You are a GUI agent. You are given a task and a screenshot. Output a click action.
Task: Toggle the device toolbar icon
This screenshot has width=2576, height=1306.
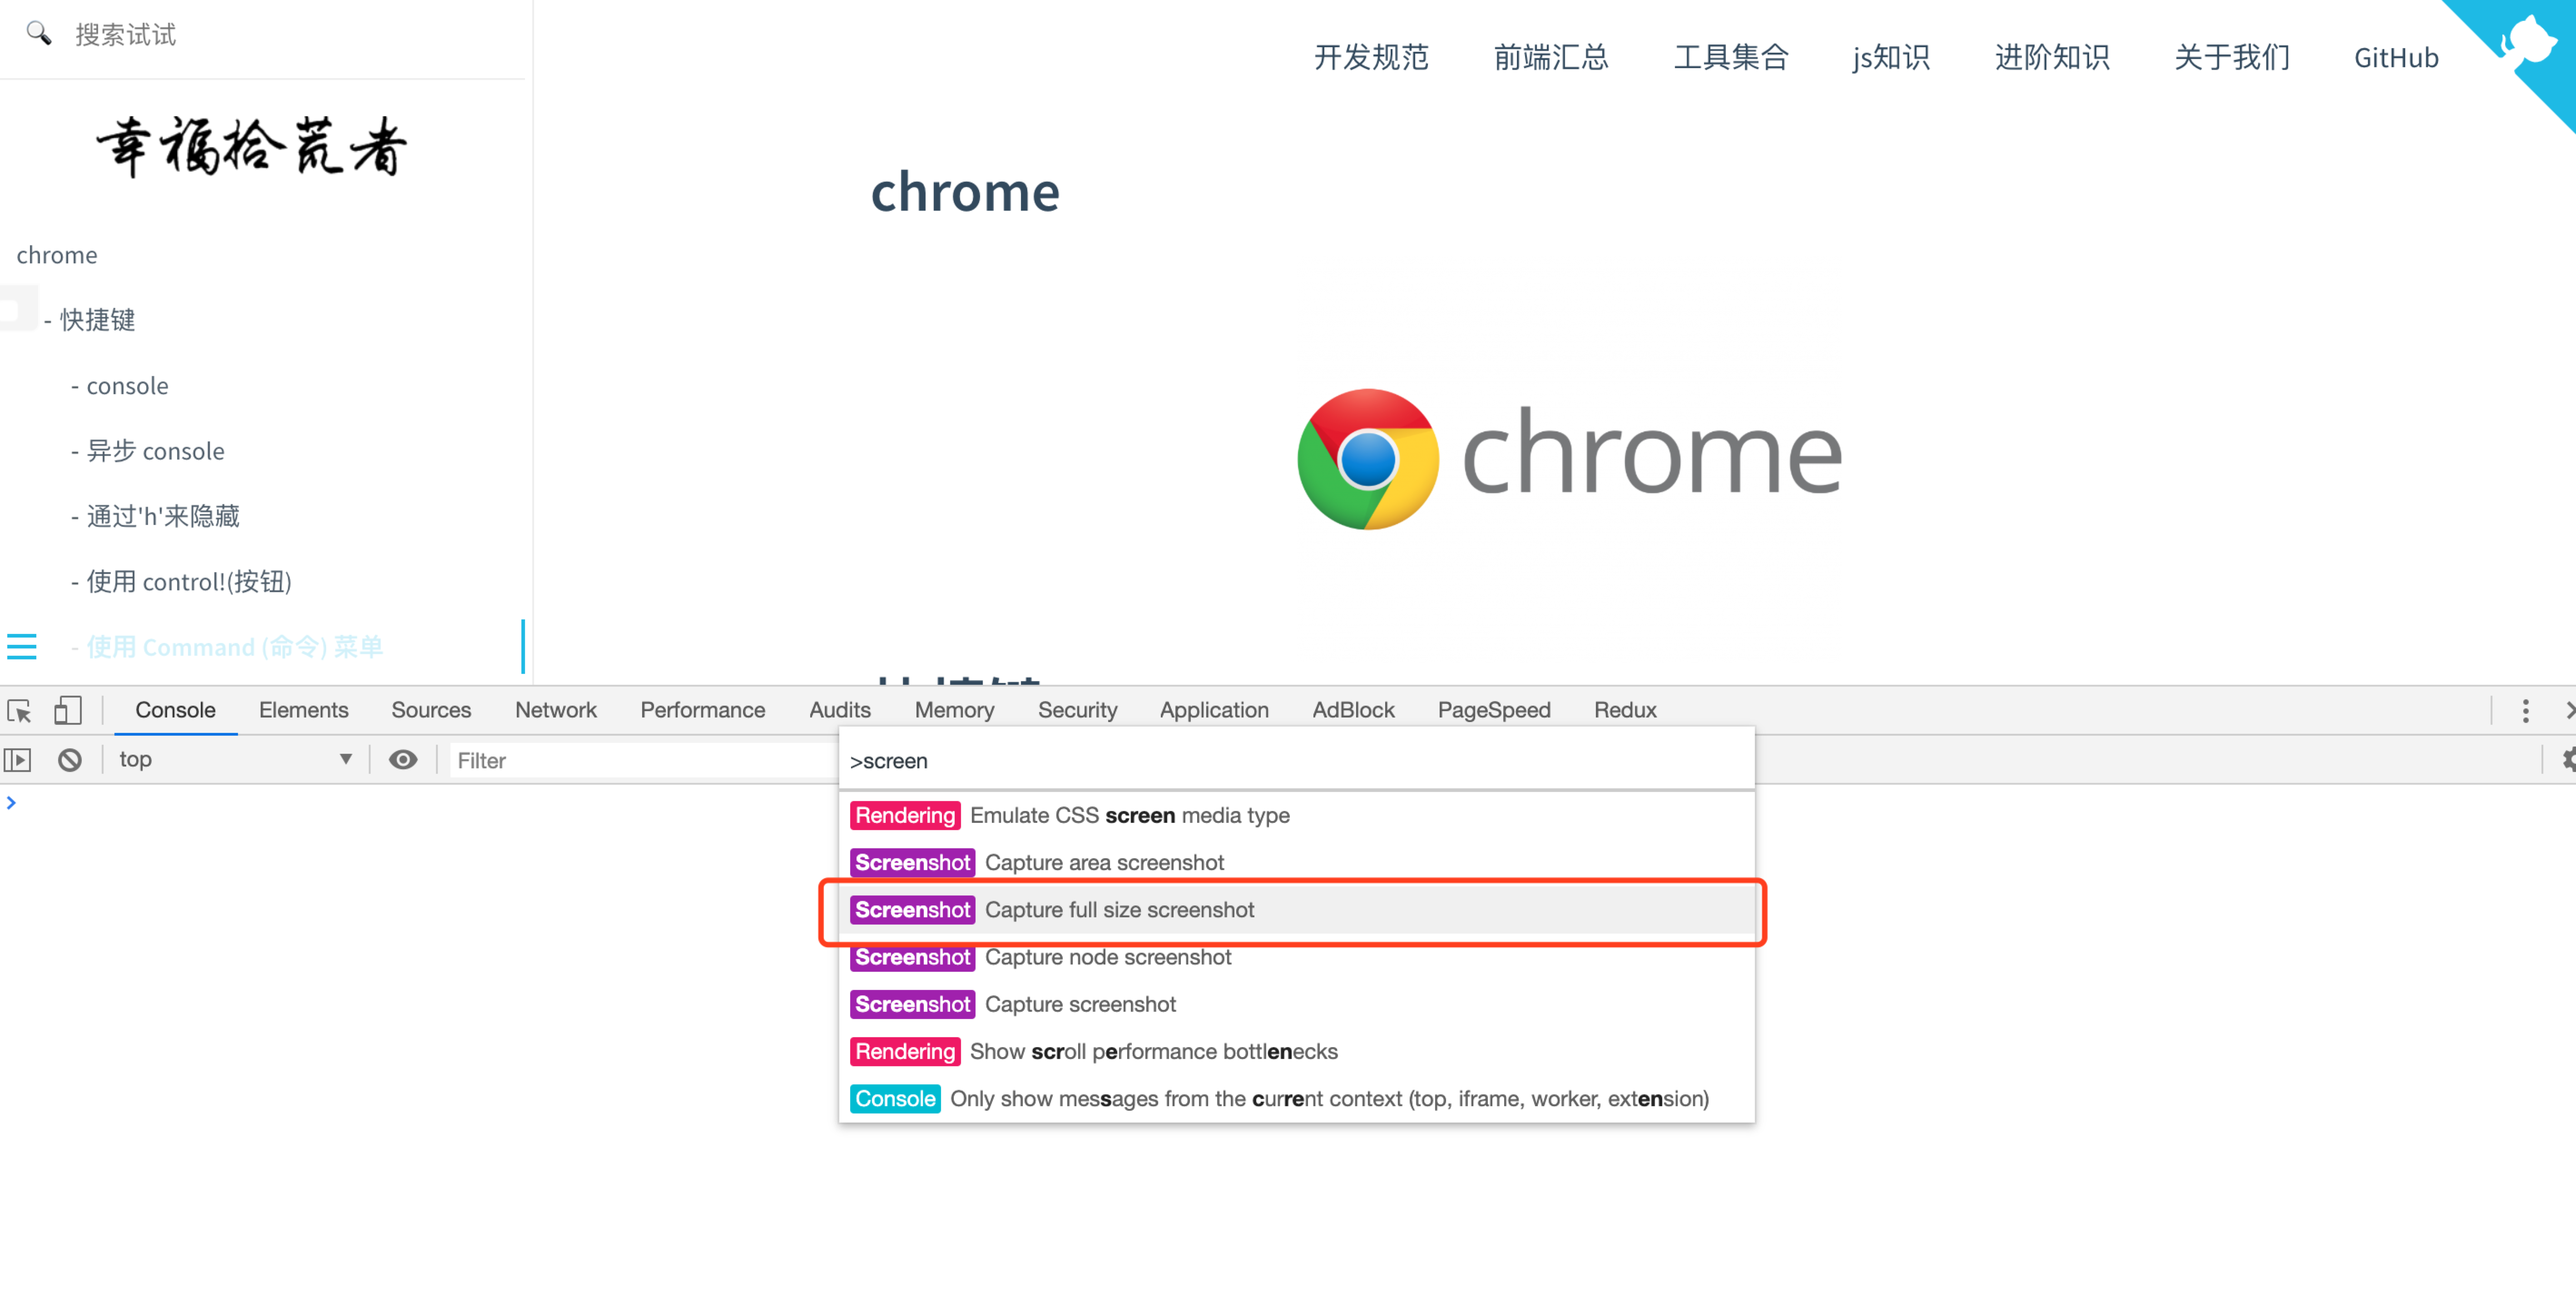68,711
